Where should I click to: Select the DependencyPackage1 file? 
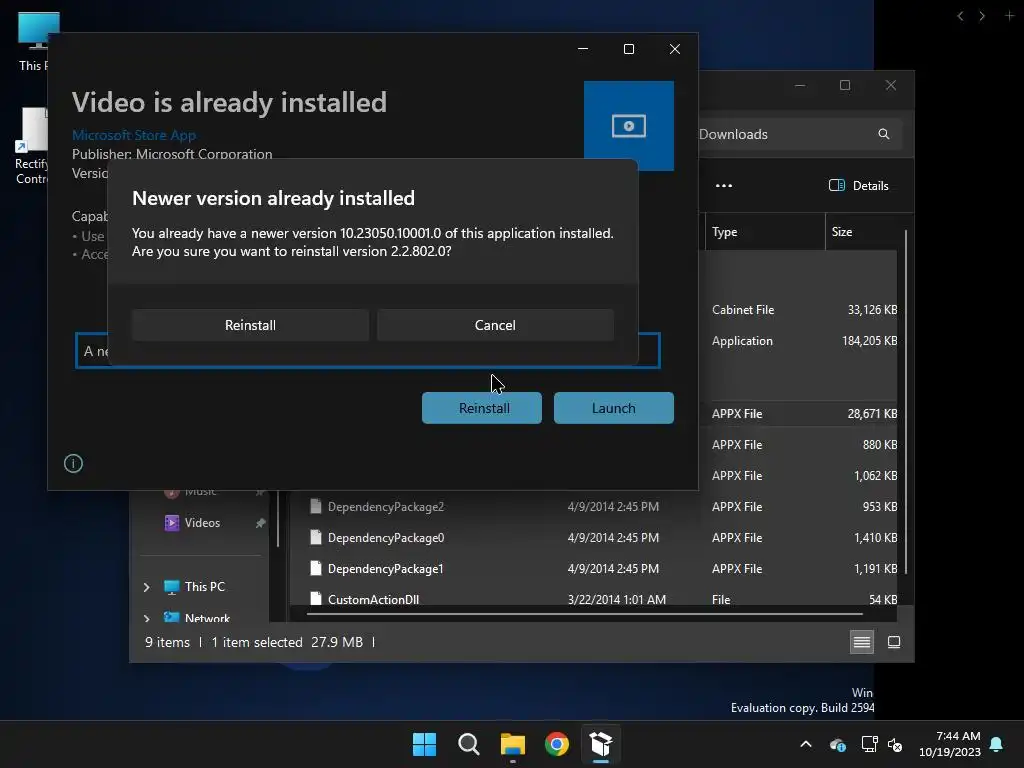[x=386, y=569]
